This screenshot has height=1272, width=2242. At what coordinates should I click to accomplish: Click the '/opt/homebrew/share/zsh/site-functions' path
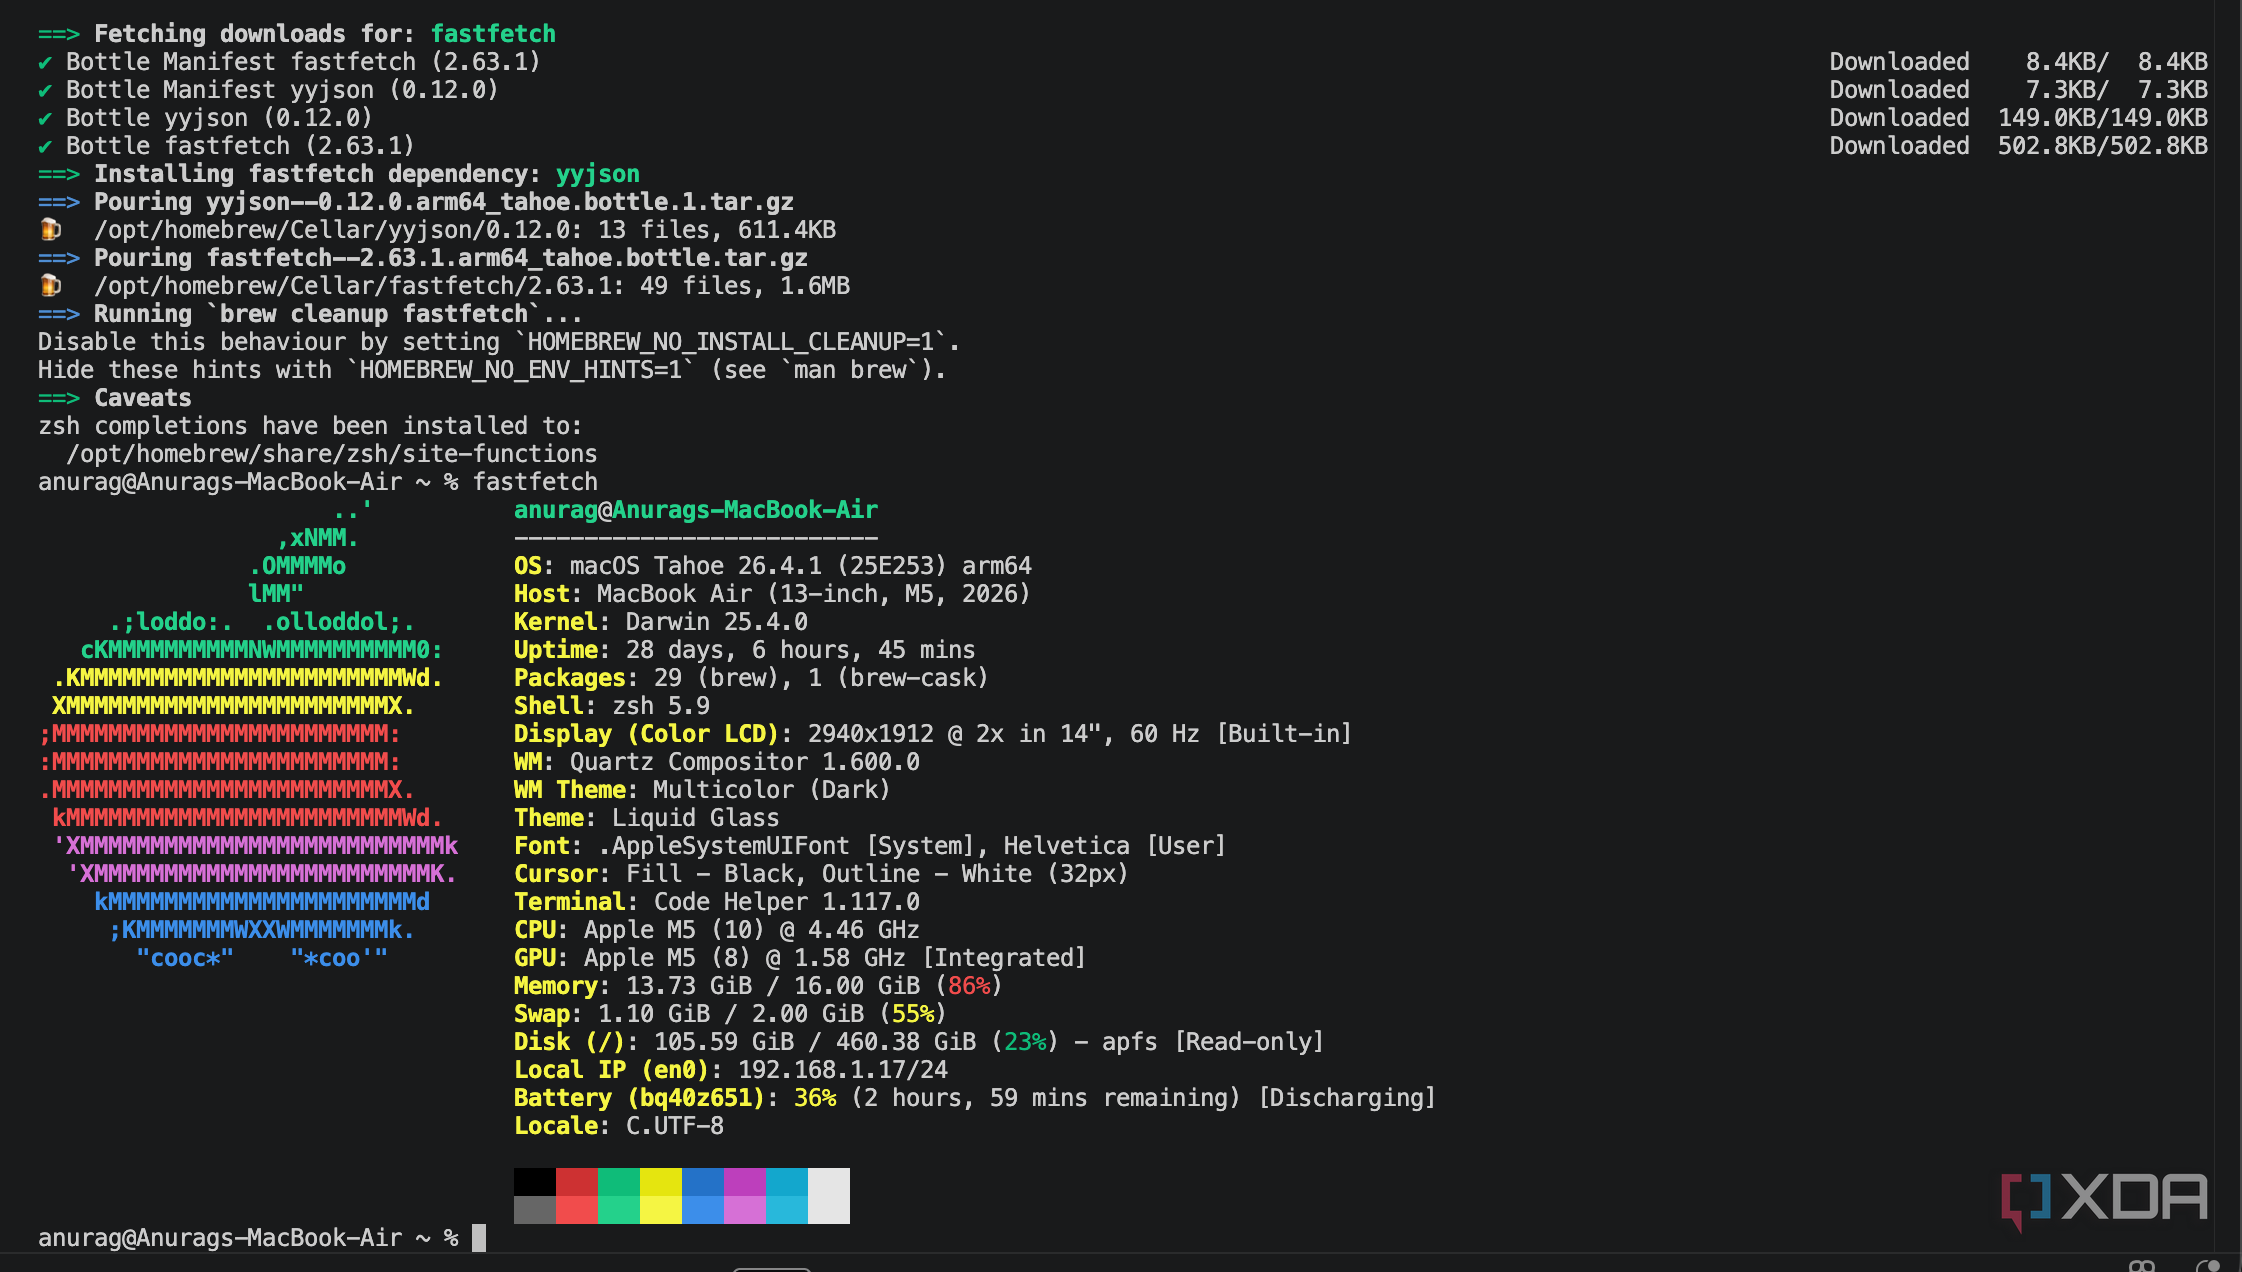coord(332,454)
